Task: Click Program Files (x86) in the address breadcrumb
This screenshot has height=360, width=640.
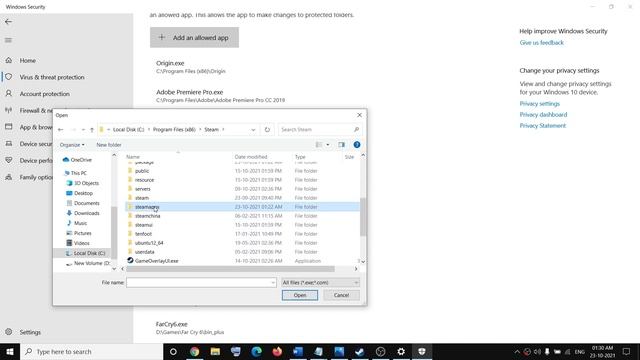Action: (174, 129)
